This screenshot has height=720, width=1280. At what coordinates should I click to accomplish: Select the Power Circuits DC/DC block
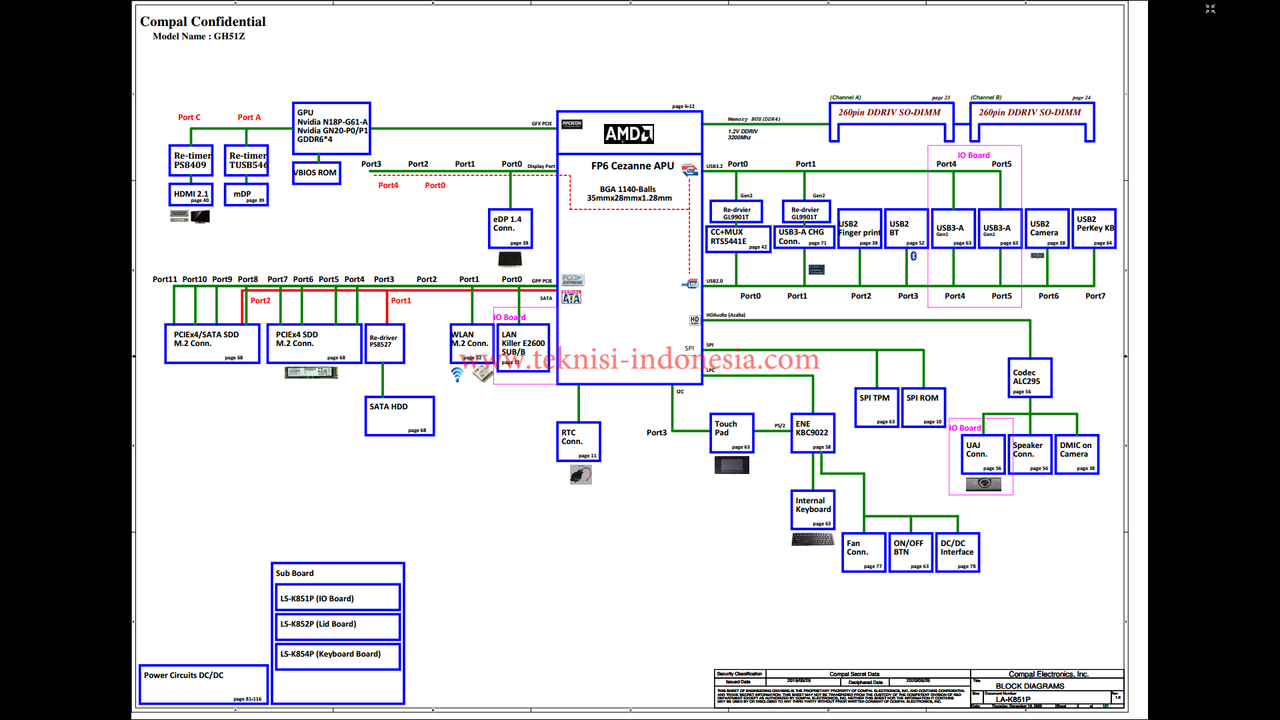(x=202, y=684)
